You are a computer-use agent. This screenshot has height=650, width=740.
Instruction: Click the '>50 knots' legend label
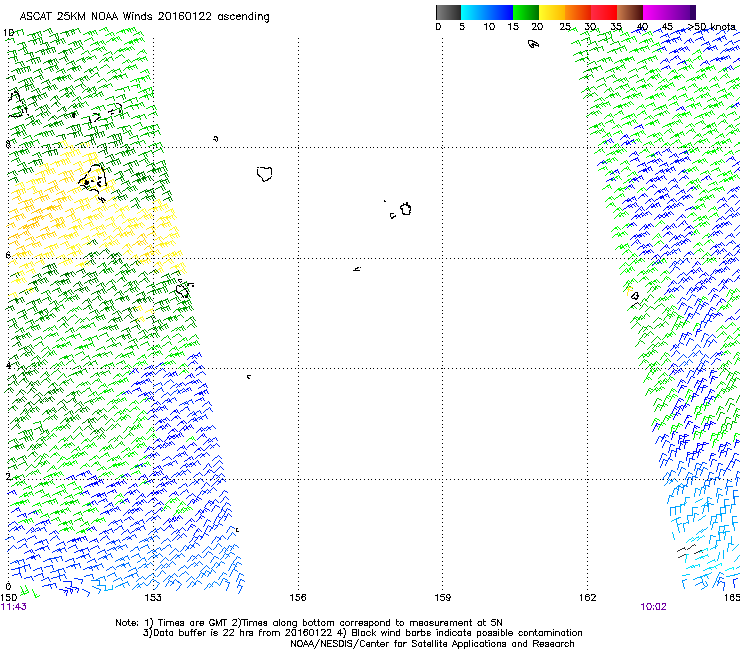[712, 27]
